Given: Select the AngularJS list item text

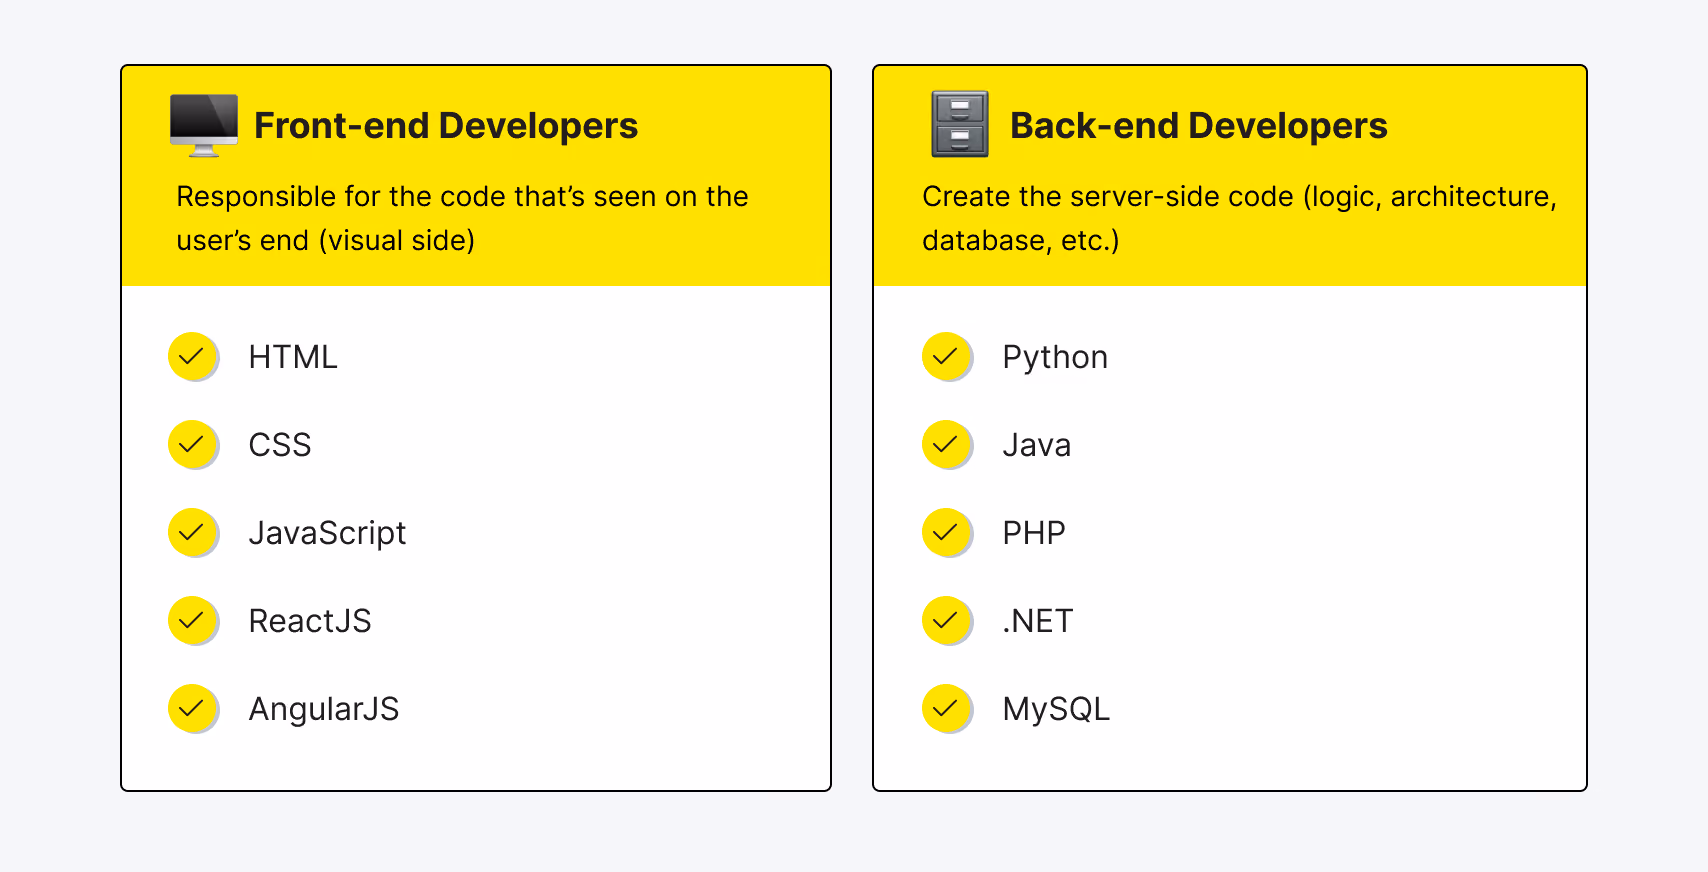Looking at the screenshot, I should point(324,710).
